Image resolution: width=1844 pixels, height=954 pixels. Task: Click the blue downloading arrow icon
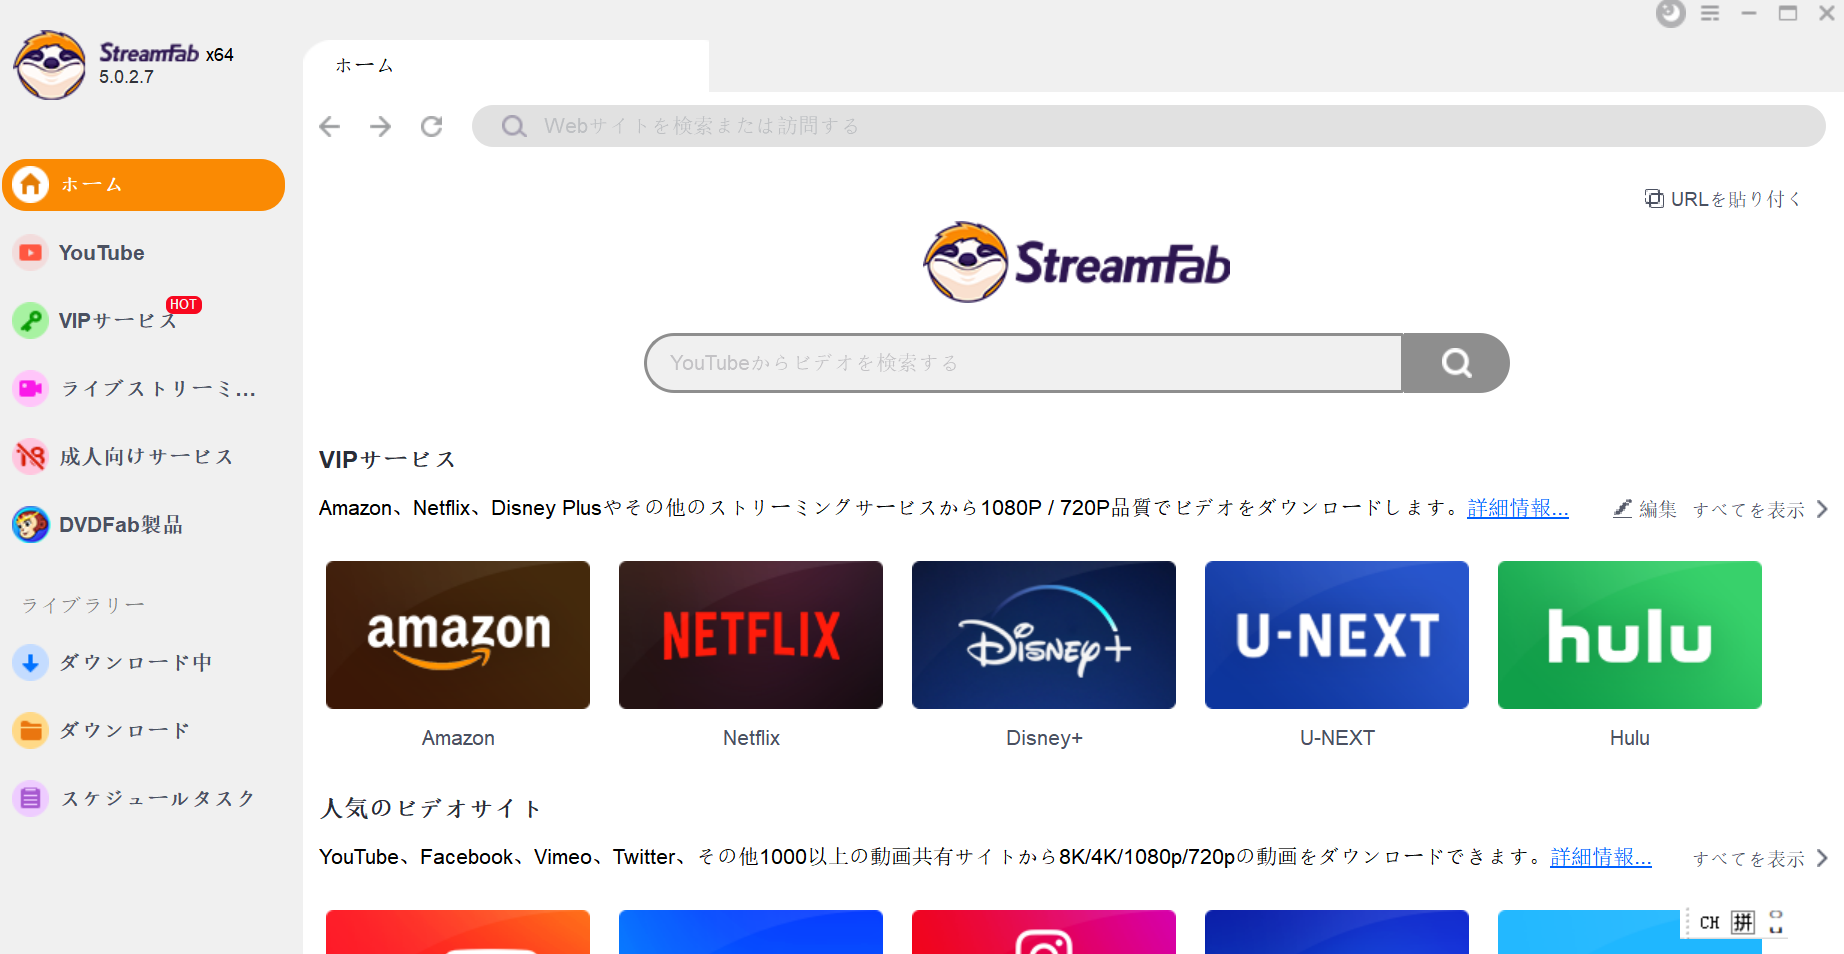point(31,663)
